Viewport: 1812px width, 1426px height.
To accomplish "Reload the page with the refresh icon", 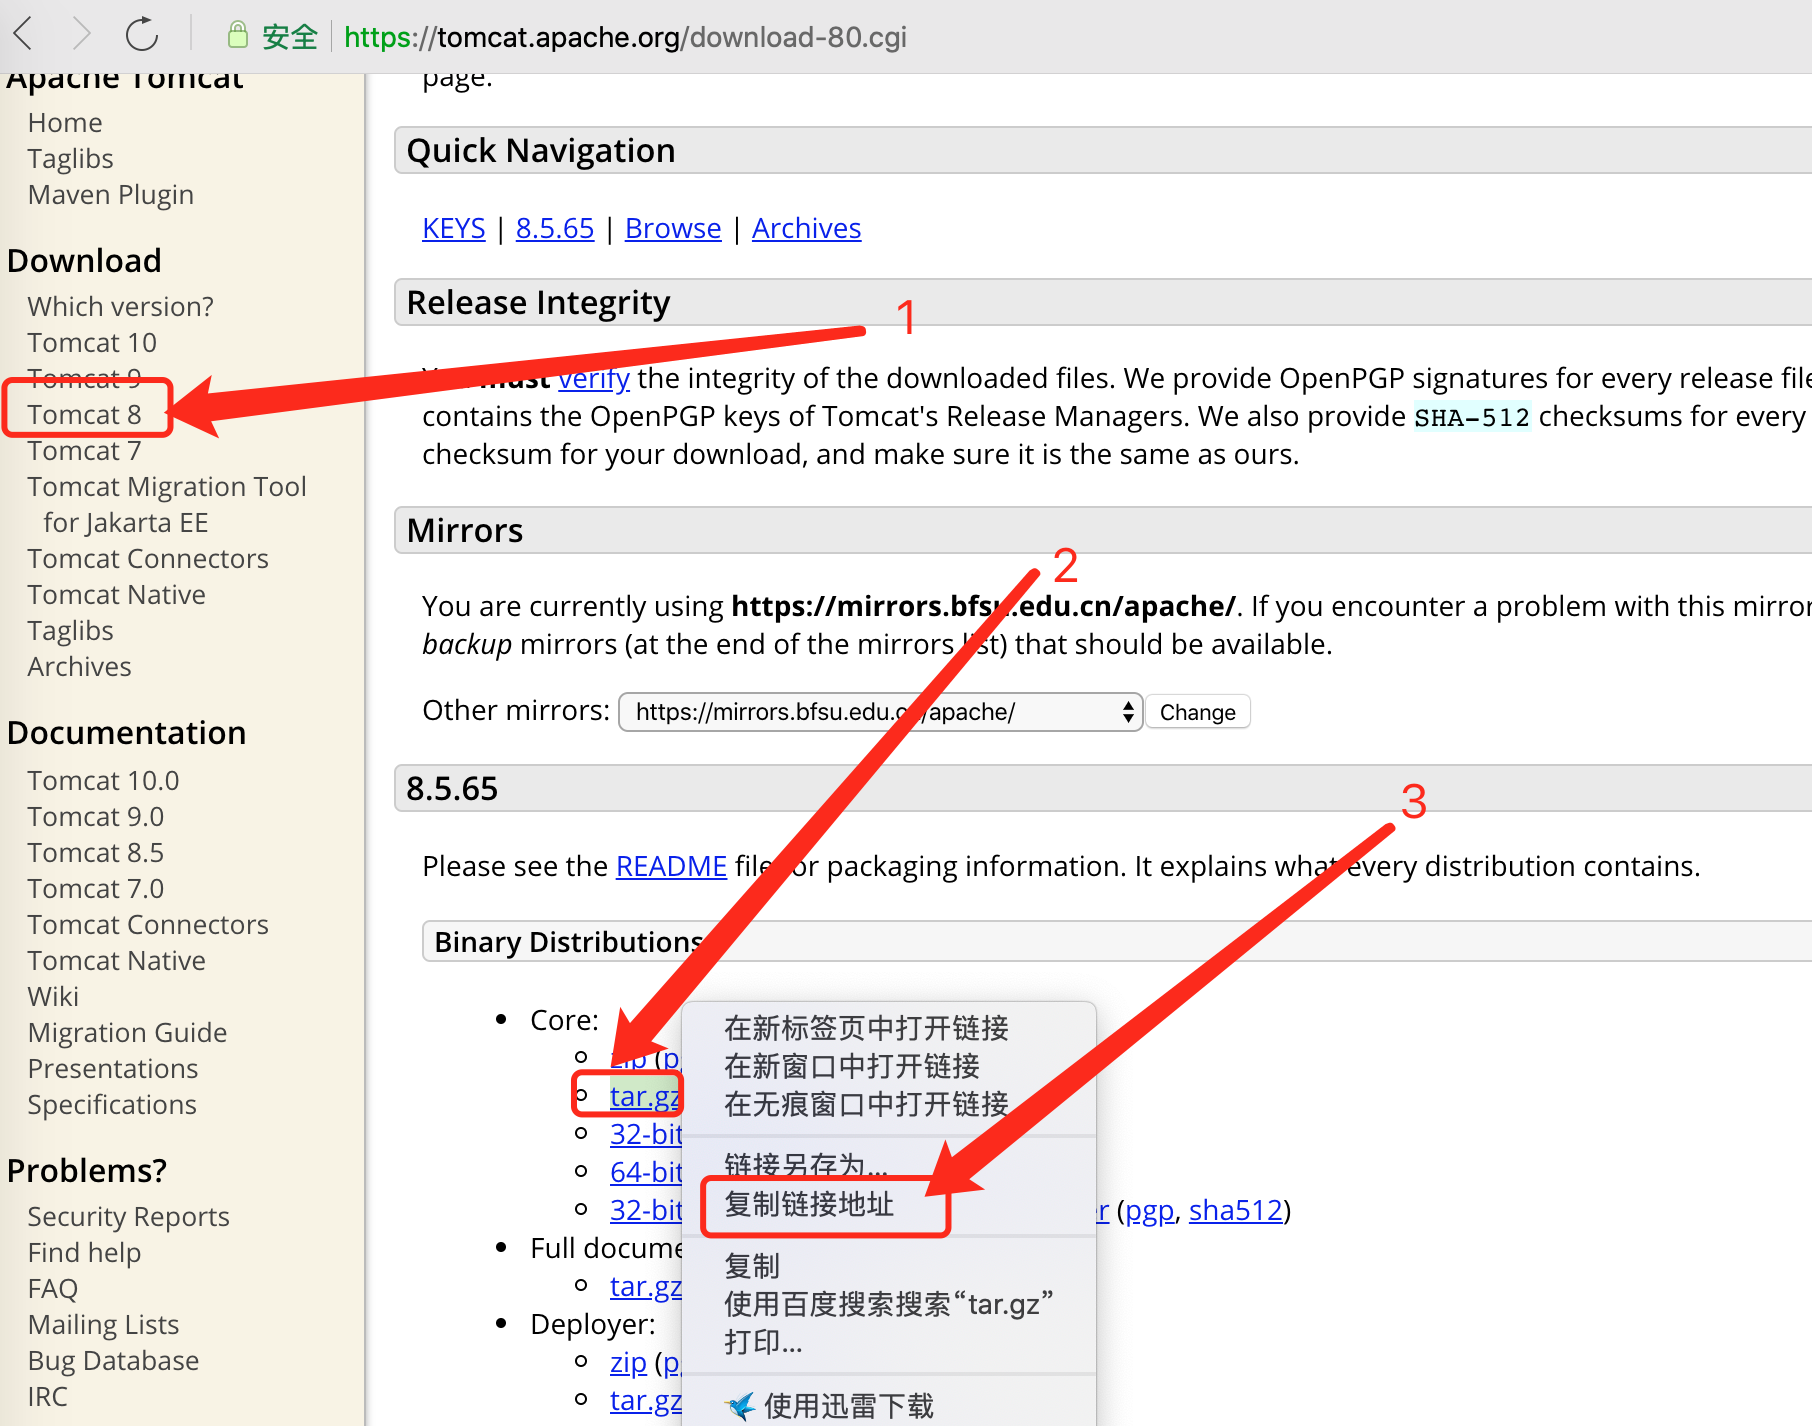I will pos(142,33).
